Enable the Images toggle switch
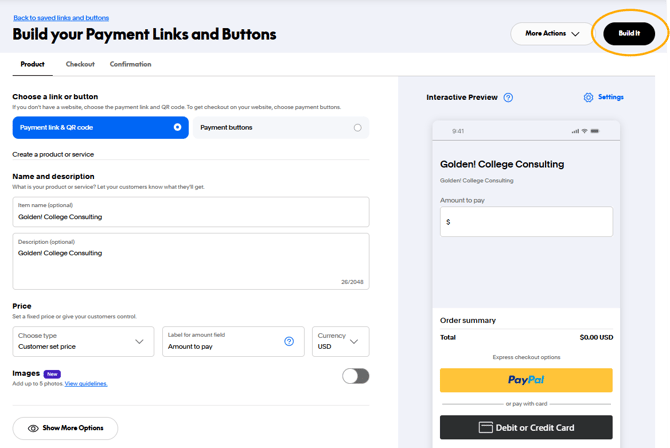The image size is (670, 448). tap(355, 376)
